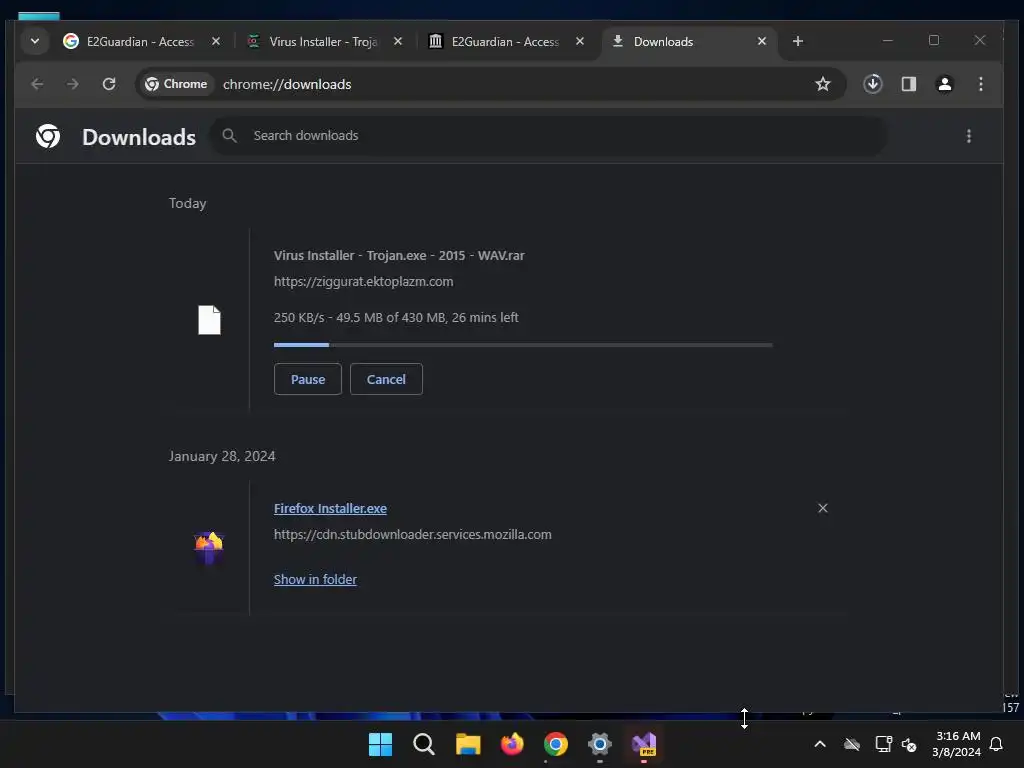Click the Search downloads field
Image resolution: width=1024 pixels, height=768 pixels.
click(x=549, y=136)
